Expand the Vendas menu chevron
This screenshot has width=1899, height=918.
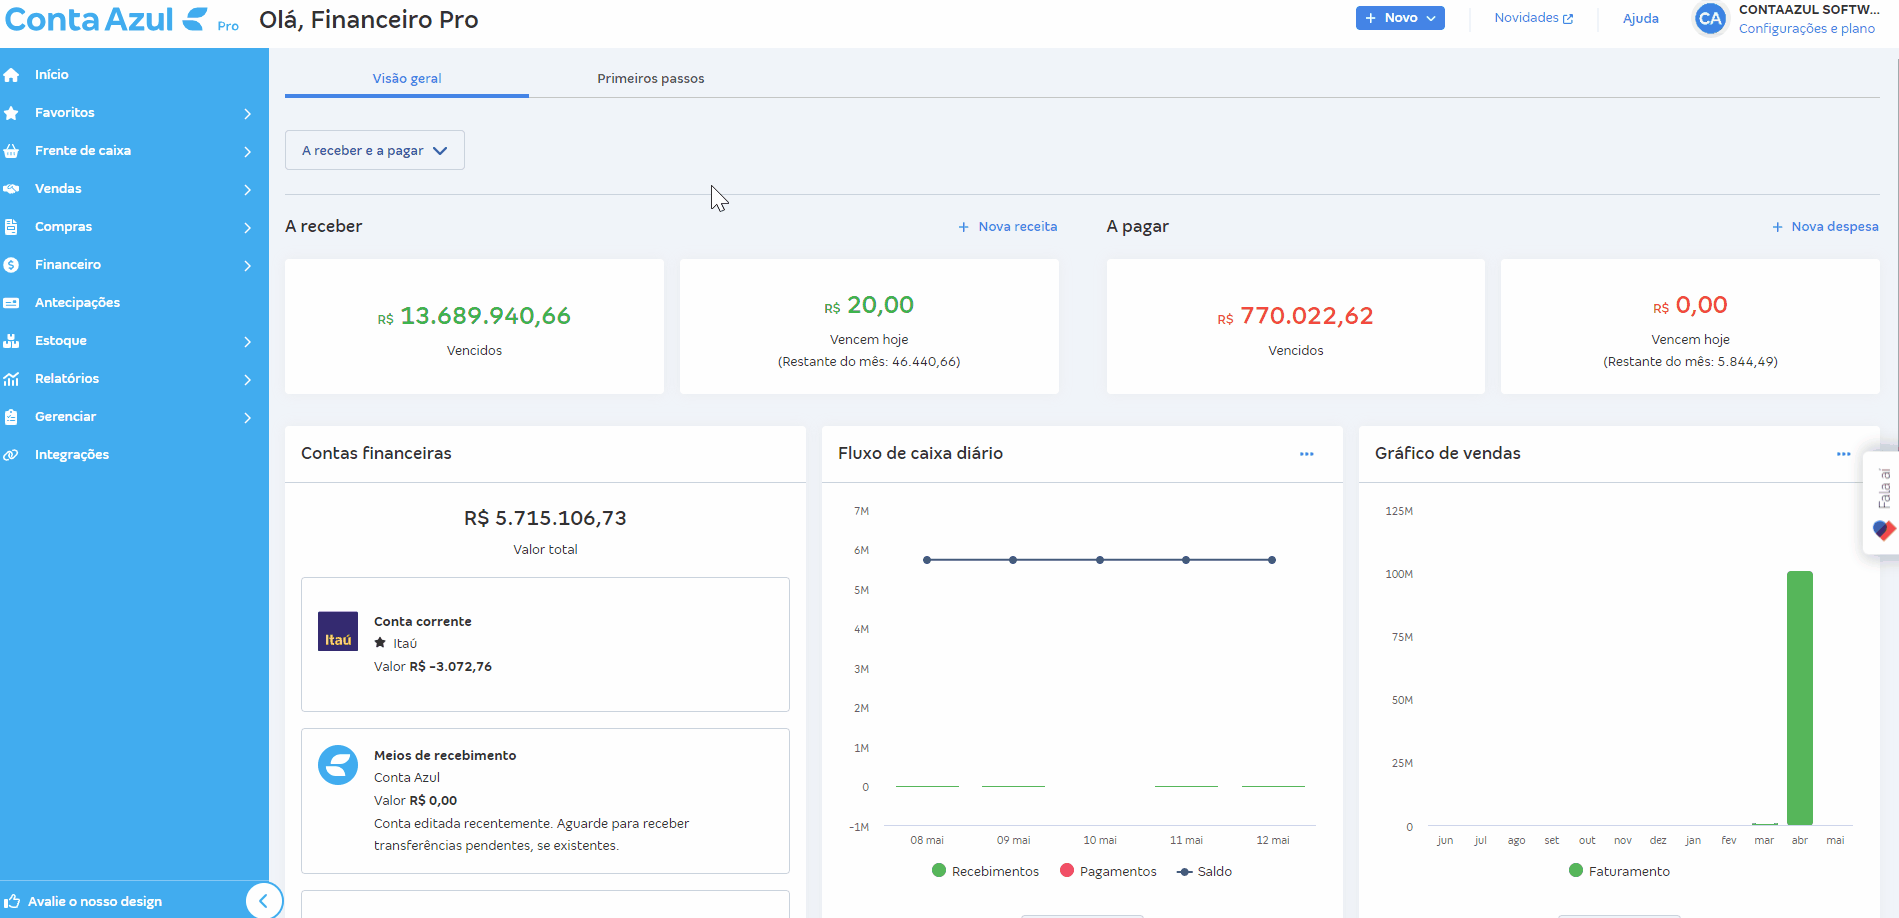click(247, 190)
